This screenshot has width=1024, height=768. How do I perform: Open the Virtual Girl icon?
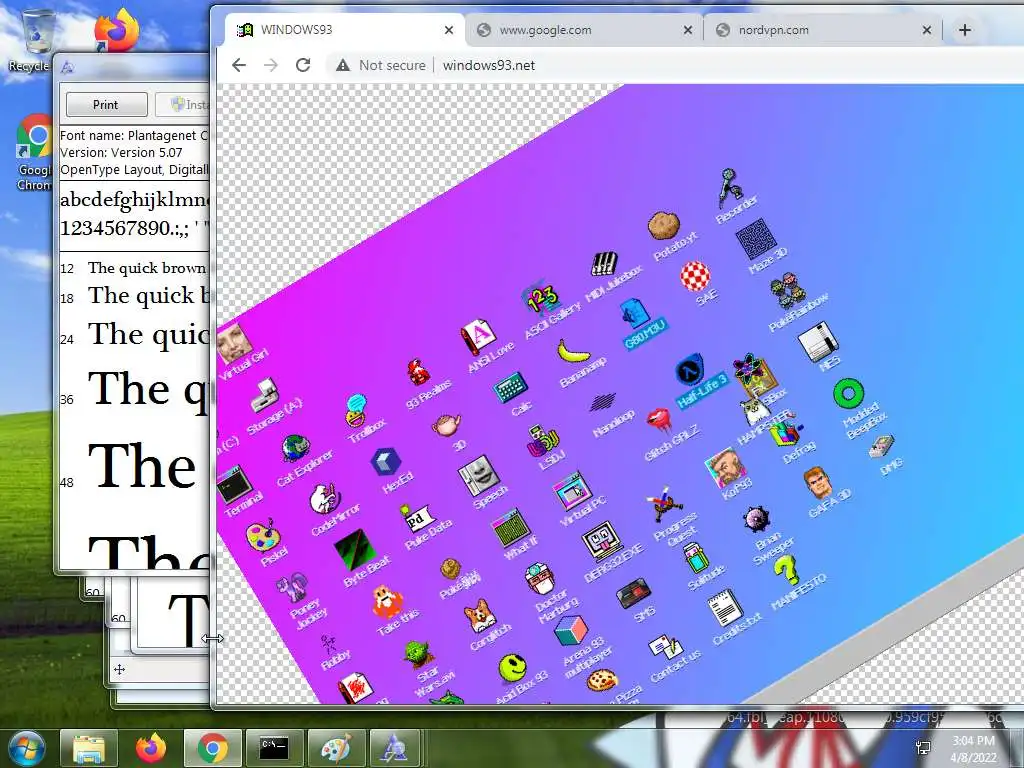[x=234, y=344]
